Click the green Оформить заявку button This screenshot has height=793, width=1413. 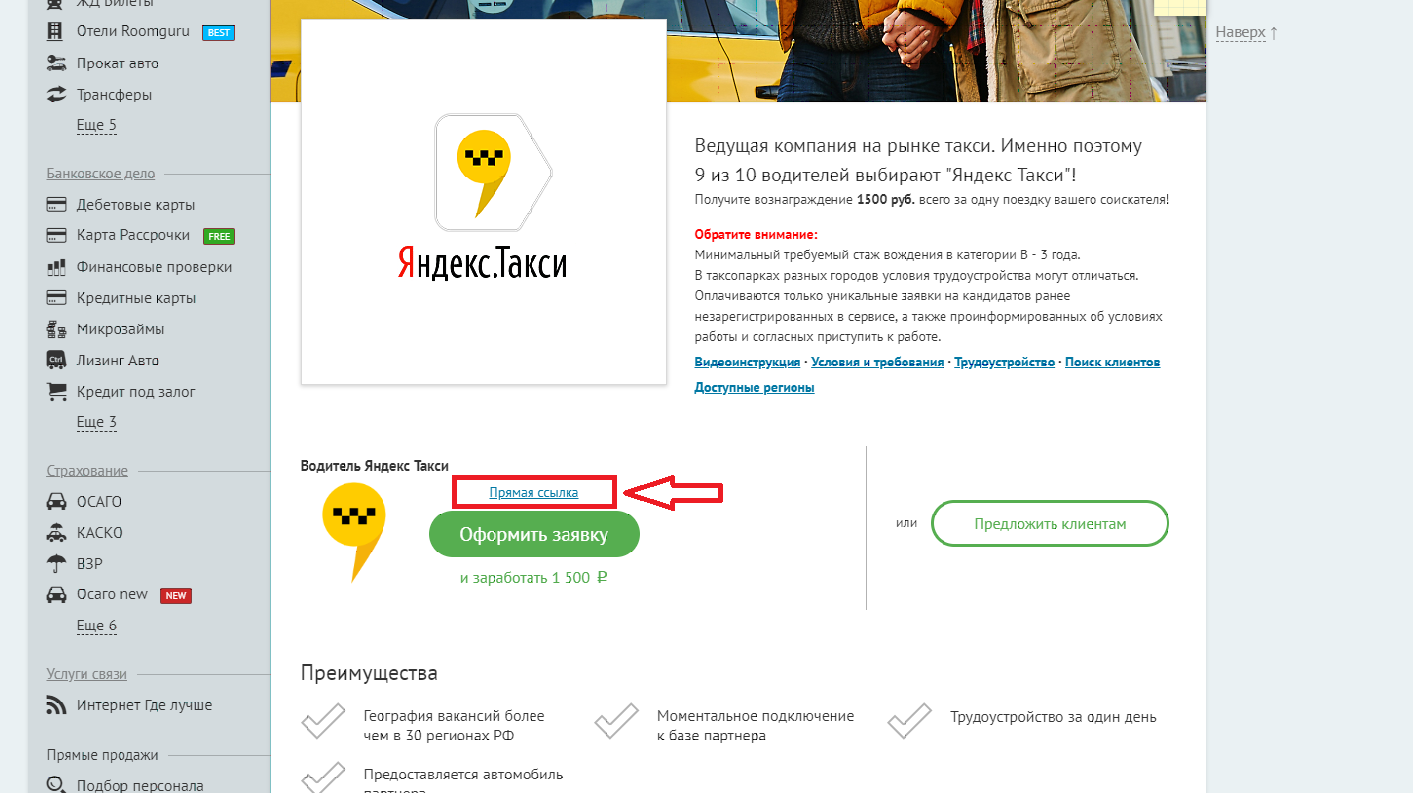click(x=534, y=535)
